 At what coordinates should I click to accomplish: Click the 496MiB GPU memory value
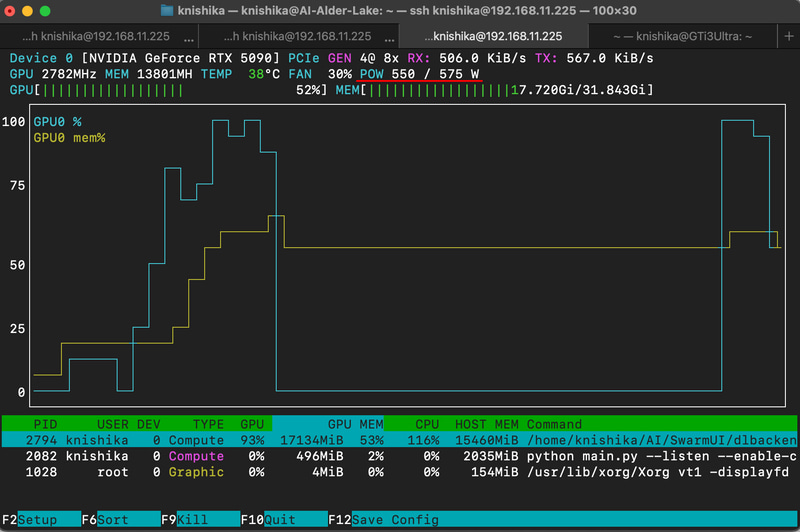pos(320,456)
